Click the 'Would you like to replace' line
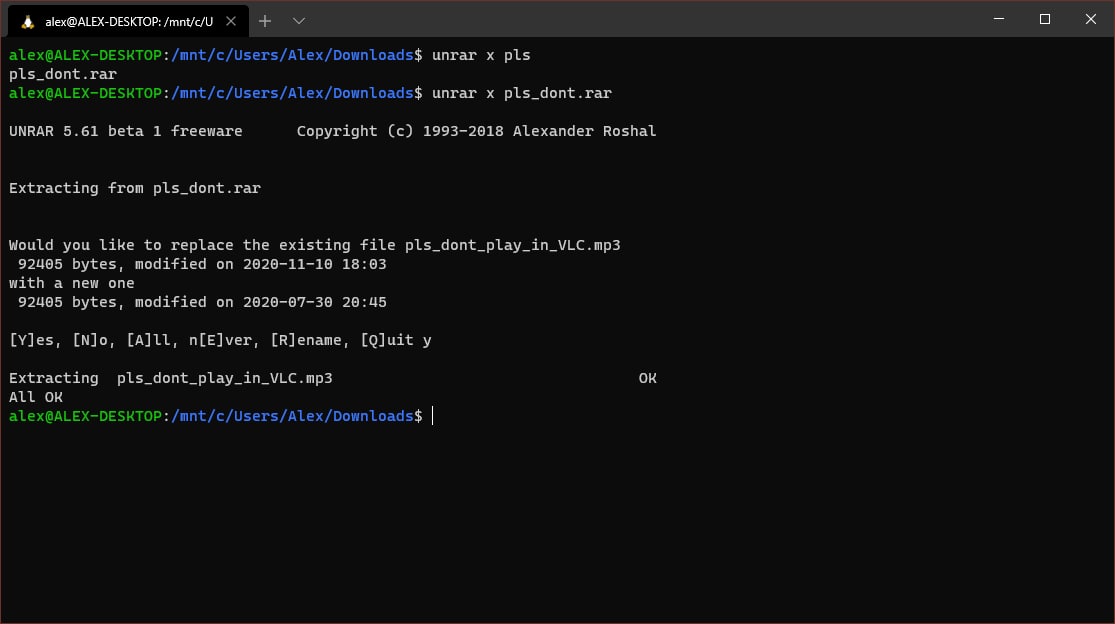The image size is (1115, 624). [x=314, y=245]
